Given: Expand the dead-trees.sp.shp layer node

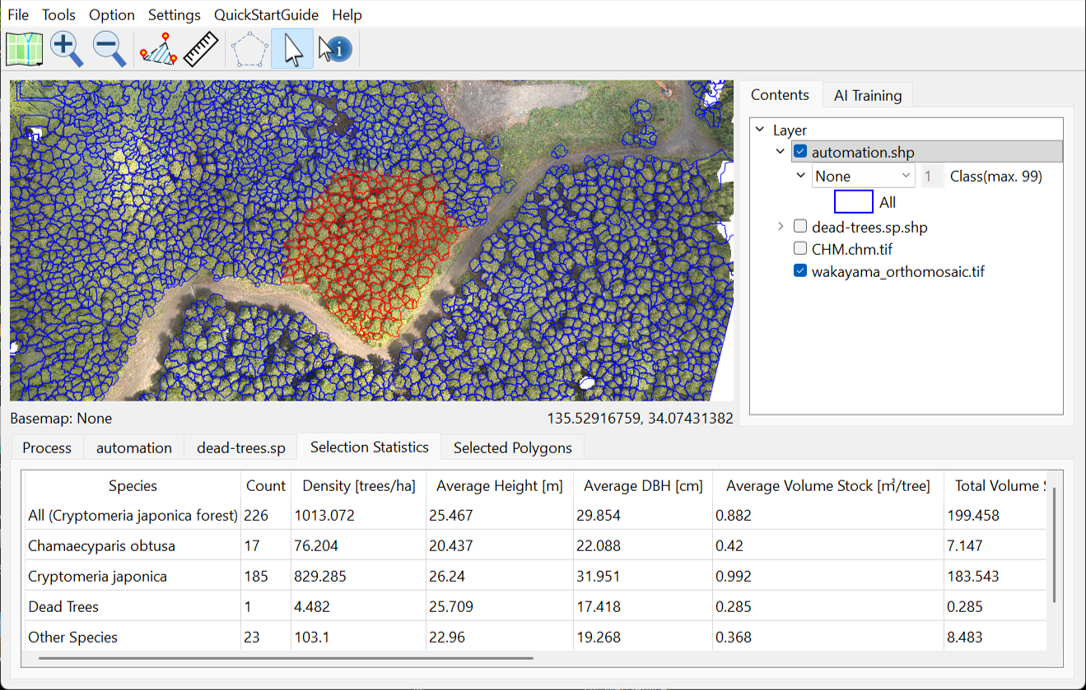Looking at the screenshot, I should pyautogui.click(x=781, y=227).
